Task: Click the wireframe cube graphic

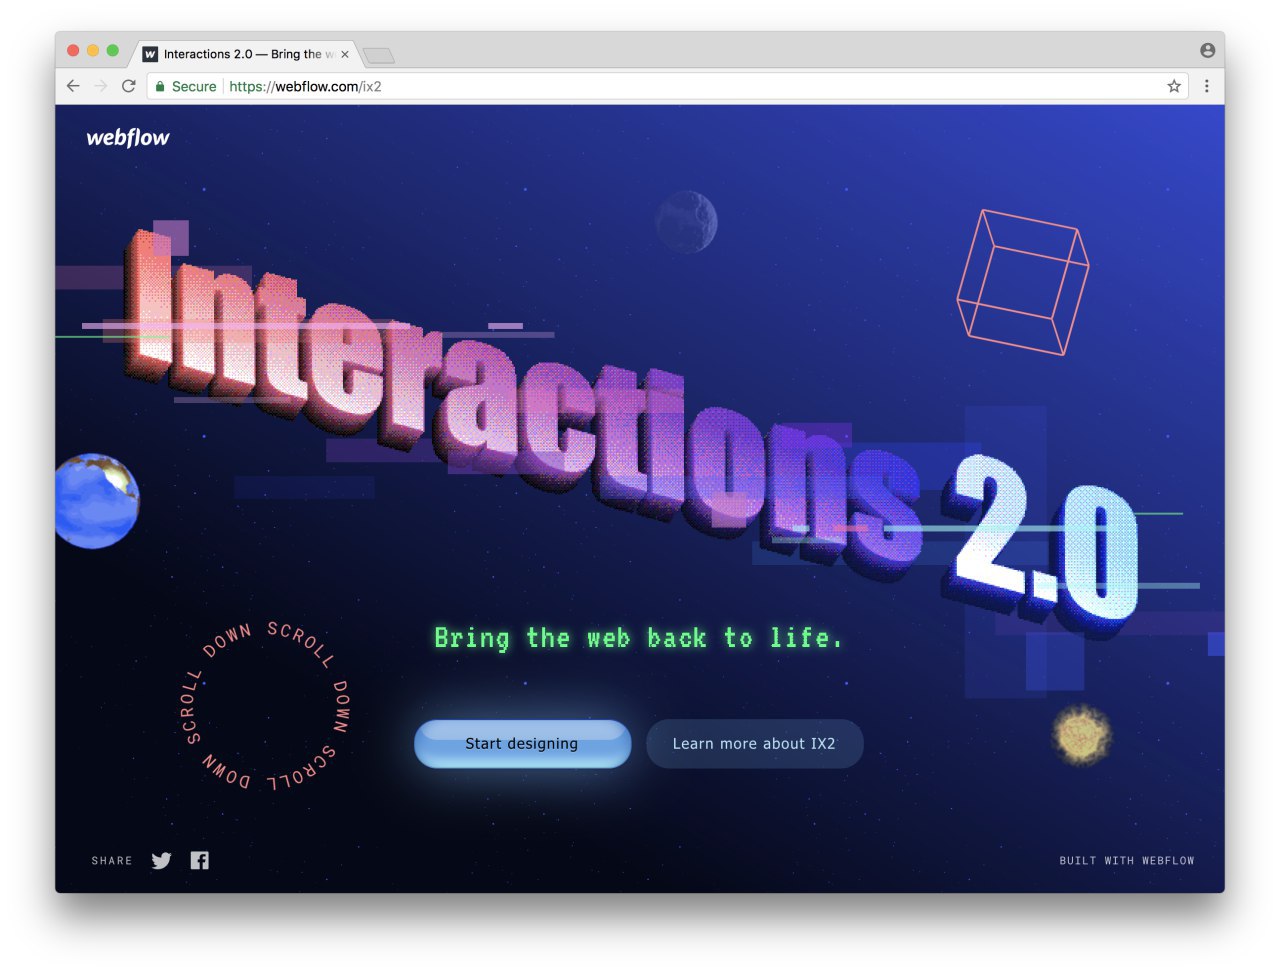Action: coord(1023,282)
